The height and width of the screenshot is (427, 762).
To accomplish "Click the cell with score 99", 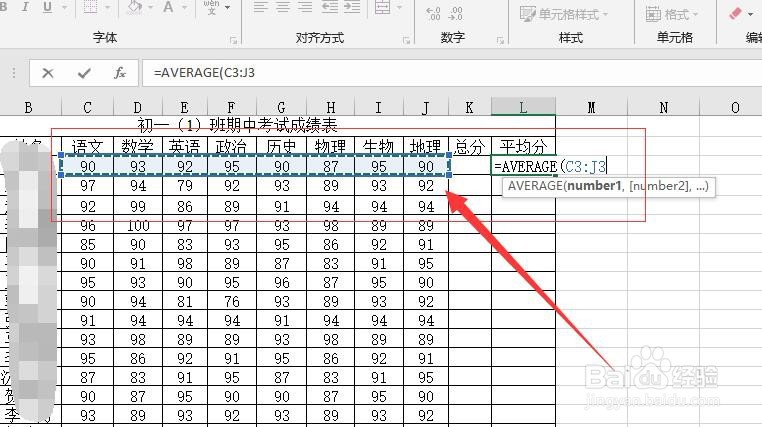I will pos(138,206).
